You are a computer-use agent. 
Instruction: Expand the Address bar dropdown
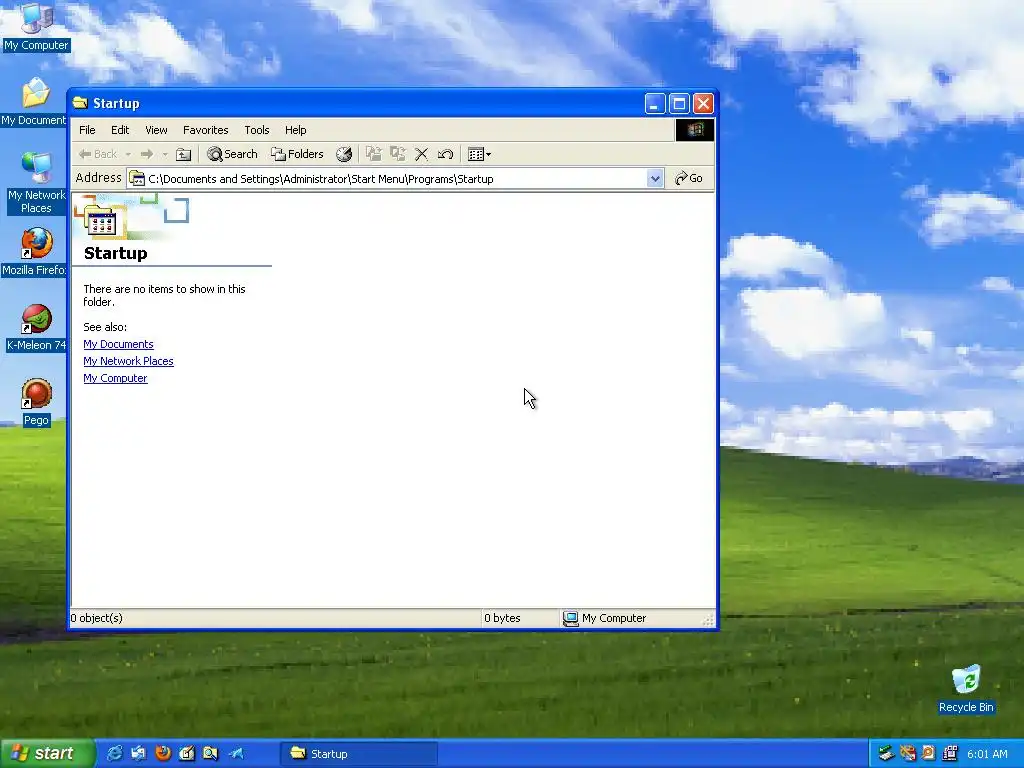[x=655, y=178]
